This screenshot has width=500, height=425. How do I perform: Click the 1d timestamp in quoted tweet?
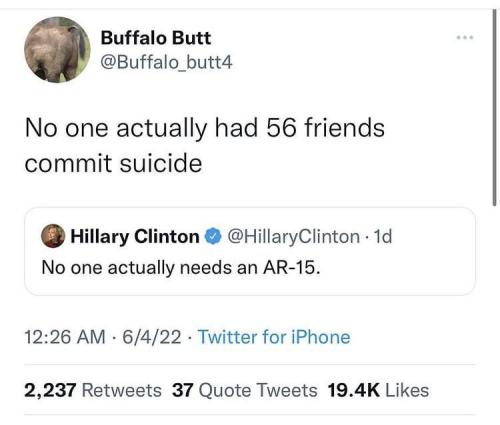pyautogui.click(x=383, y=236)
